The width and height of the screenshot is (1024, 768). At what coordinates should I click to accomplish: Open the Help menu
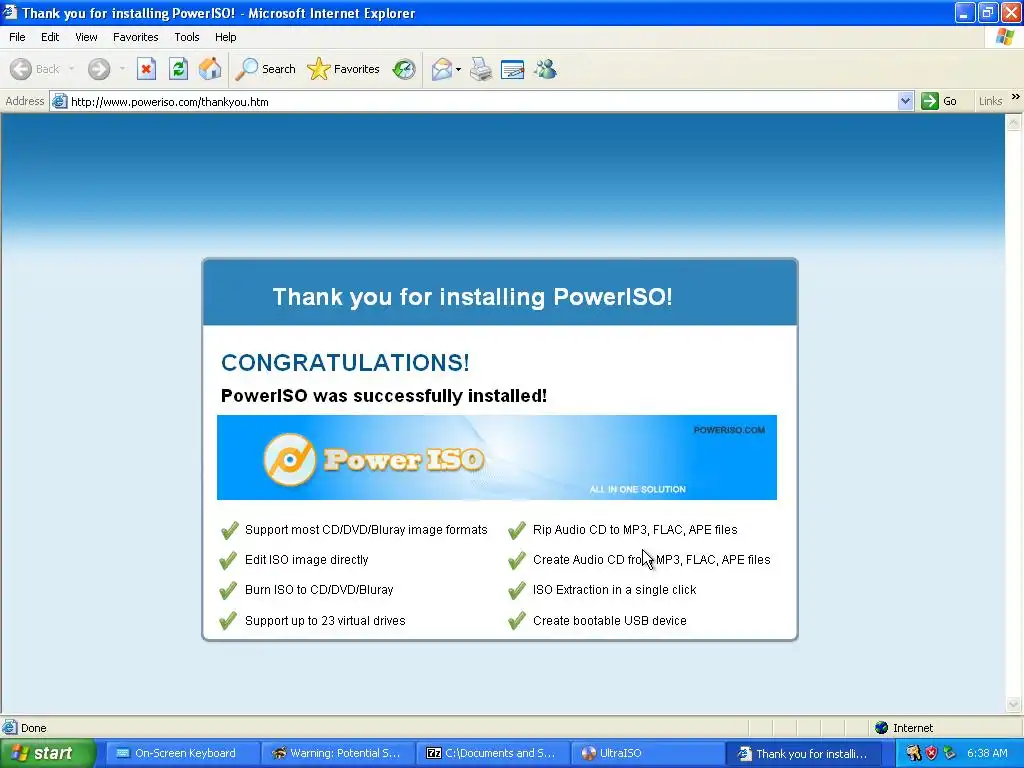coord(225,37)
